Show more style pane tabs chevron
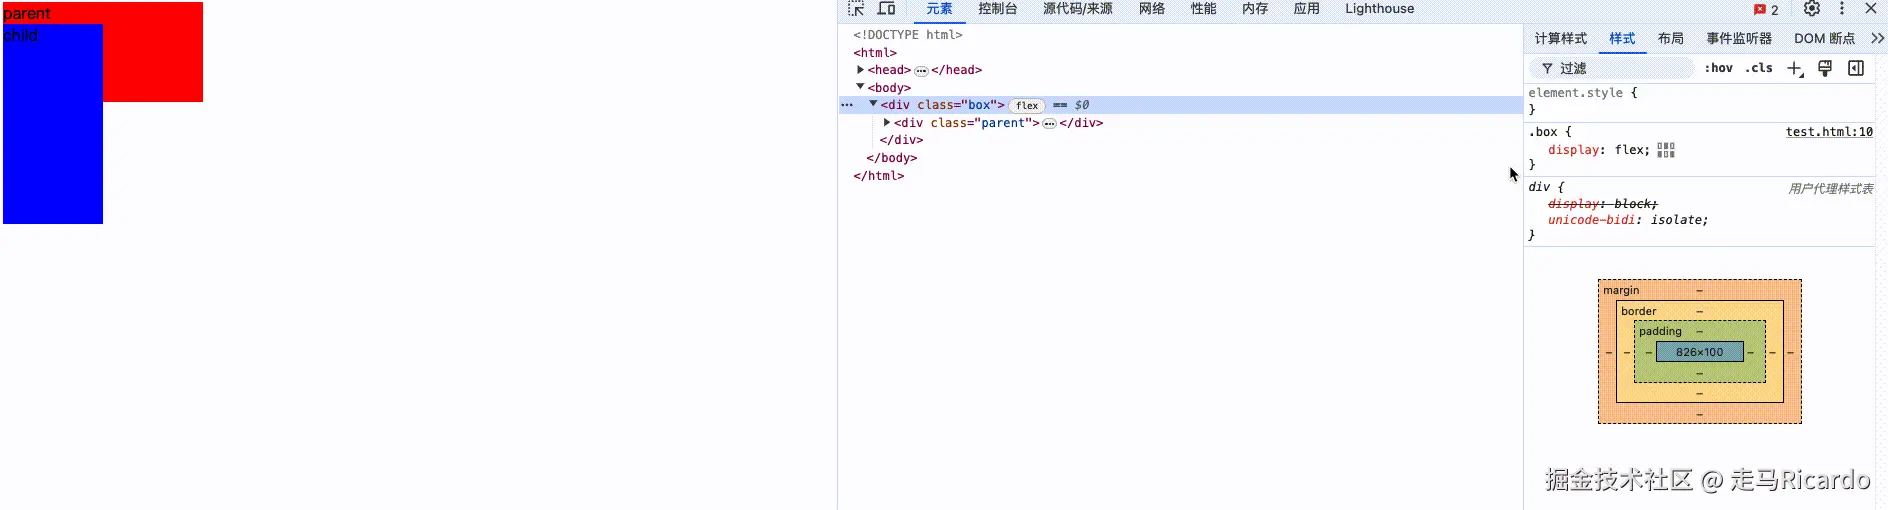 pyautogui.click(x=1877, y=38)
